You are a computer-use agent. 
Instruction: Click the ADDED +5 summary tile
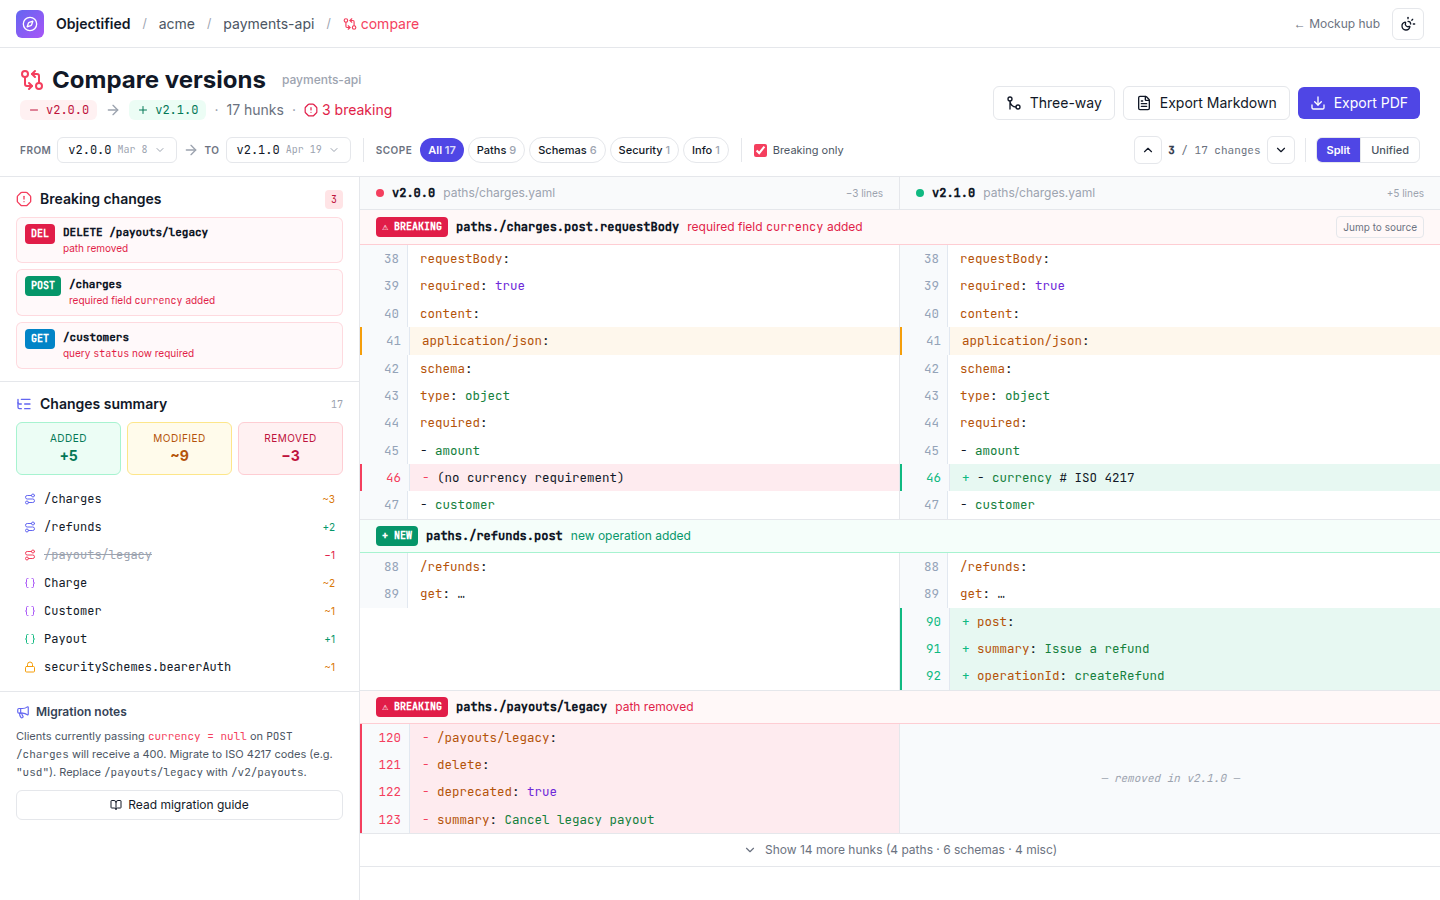click(68, 448)
